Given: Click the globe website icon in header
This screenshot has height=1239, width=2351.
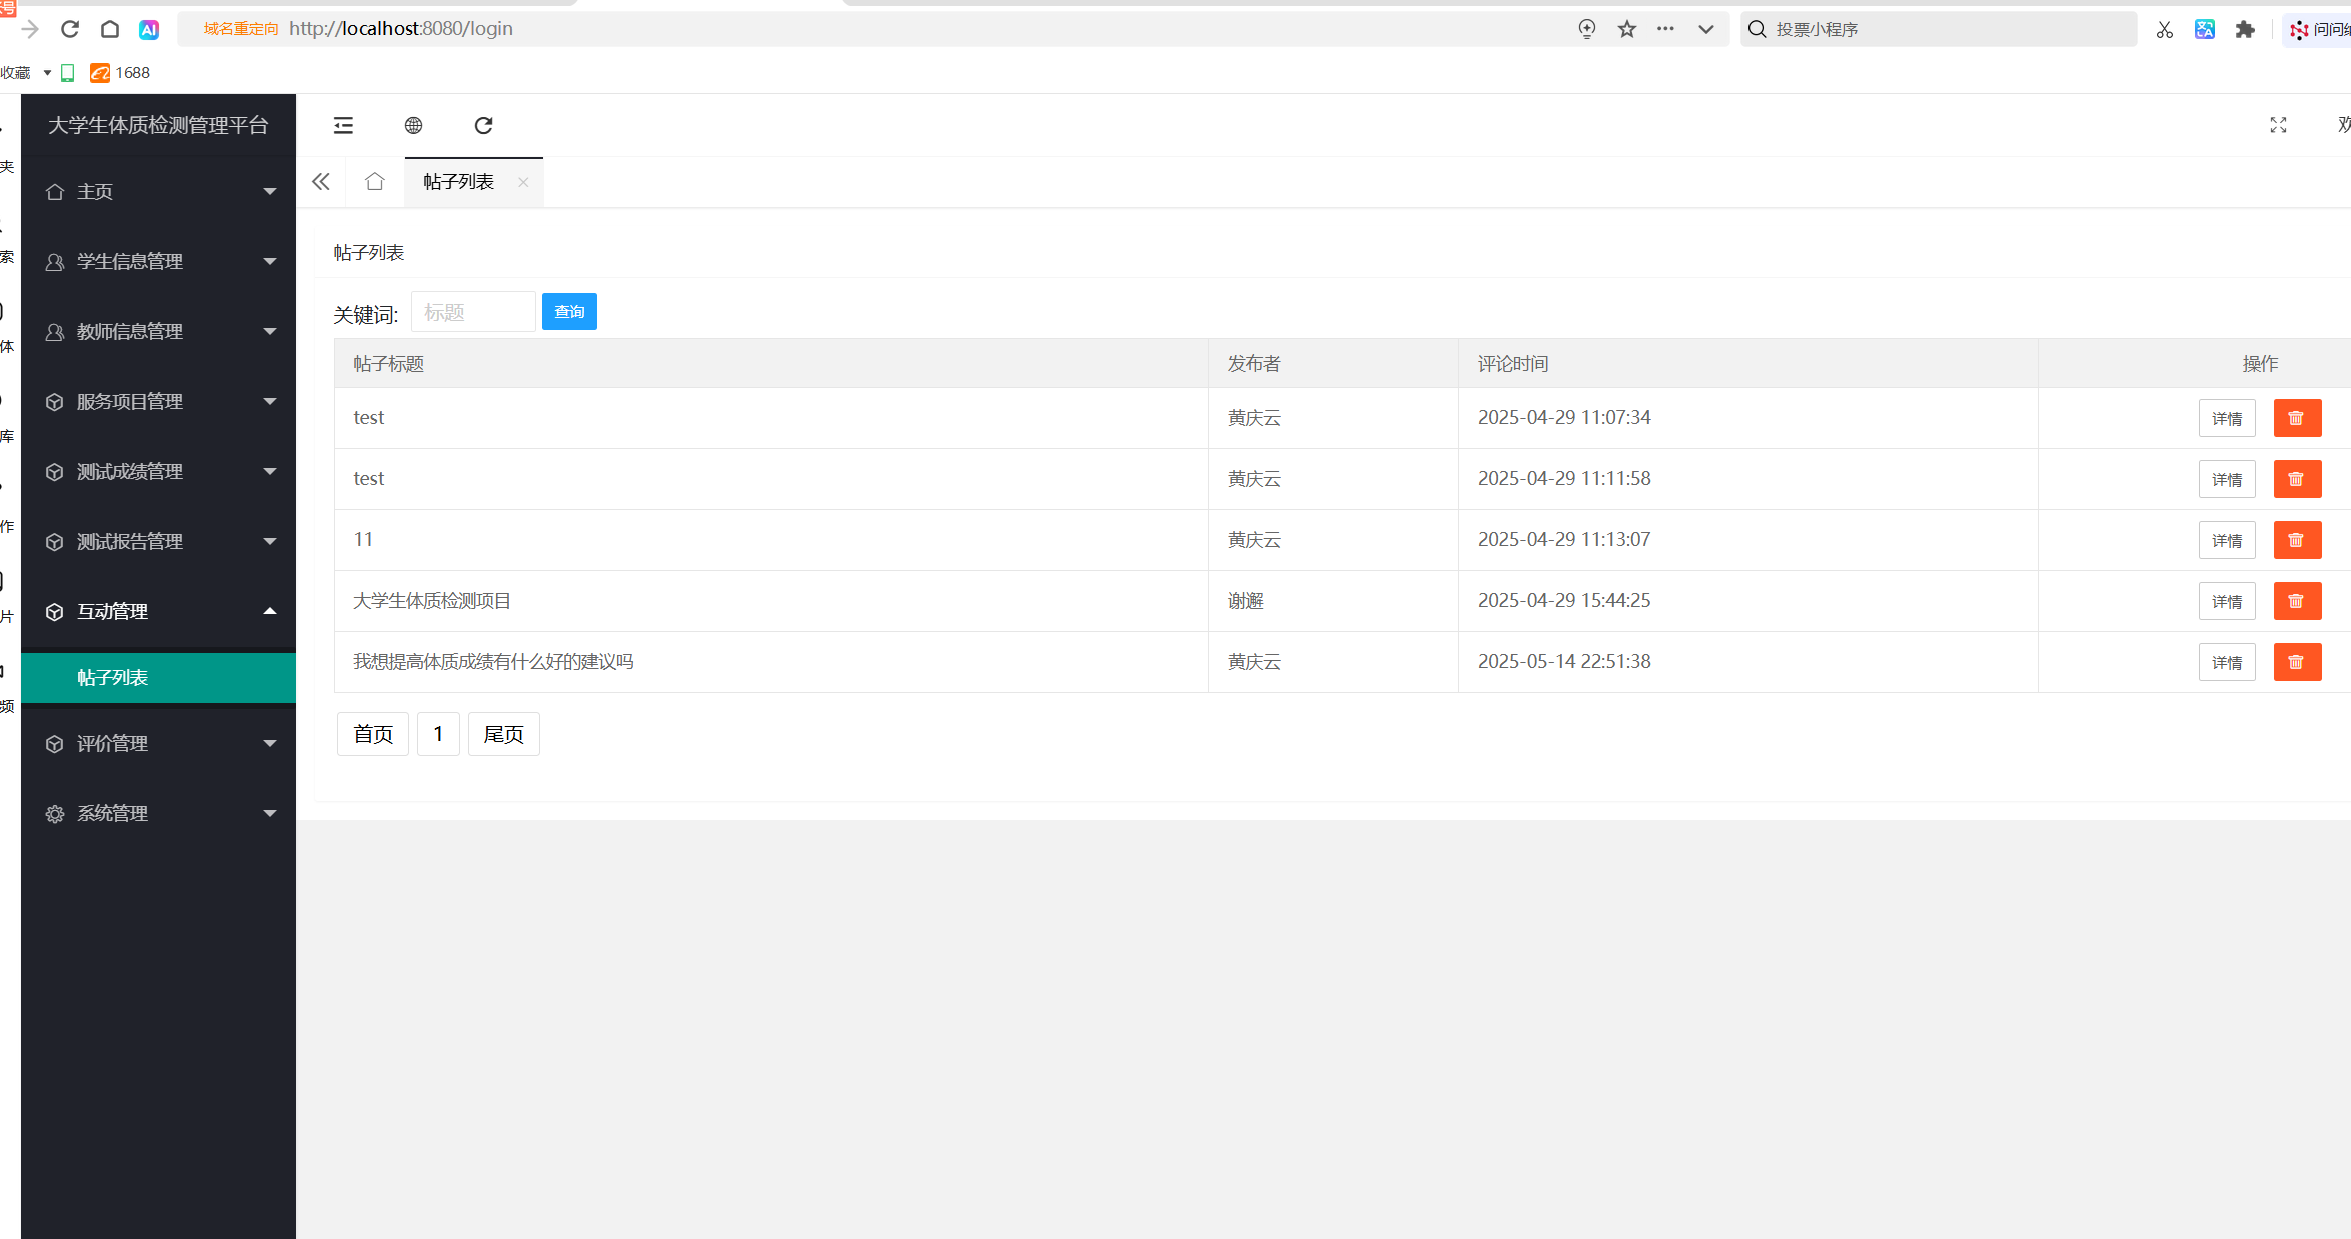Looking at the screenshot, I should (413, 125).
